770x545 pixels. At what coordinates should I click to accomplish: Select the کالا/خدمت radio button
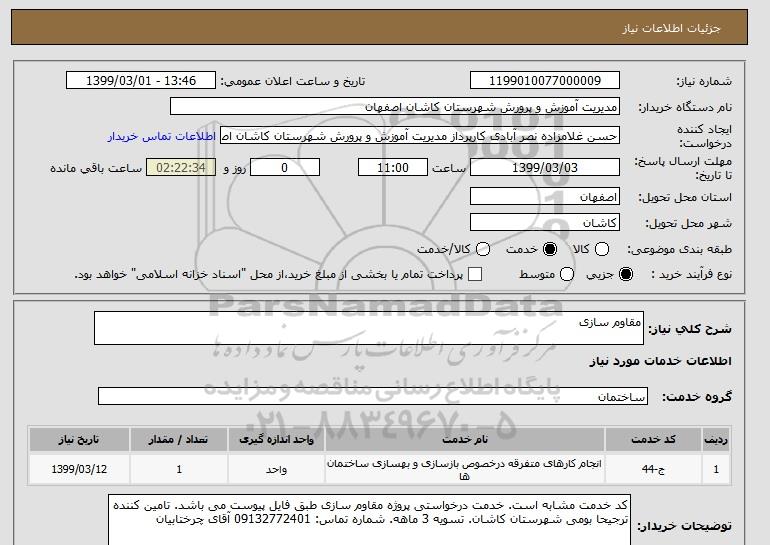[x=483, y=249]
